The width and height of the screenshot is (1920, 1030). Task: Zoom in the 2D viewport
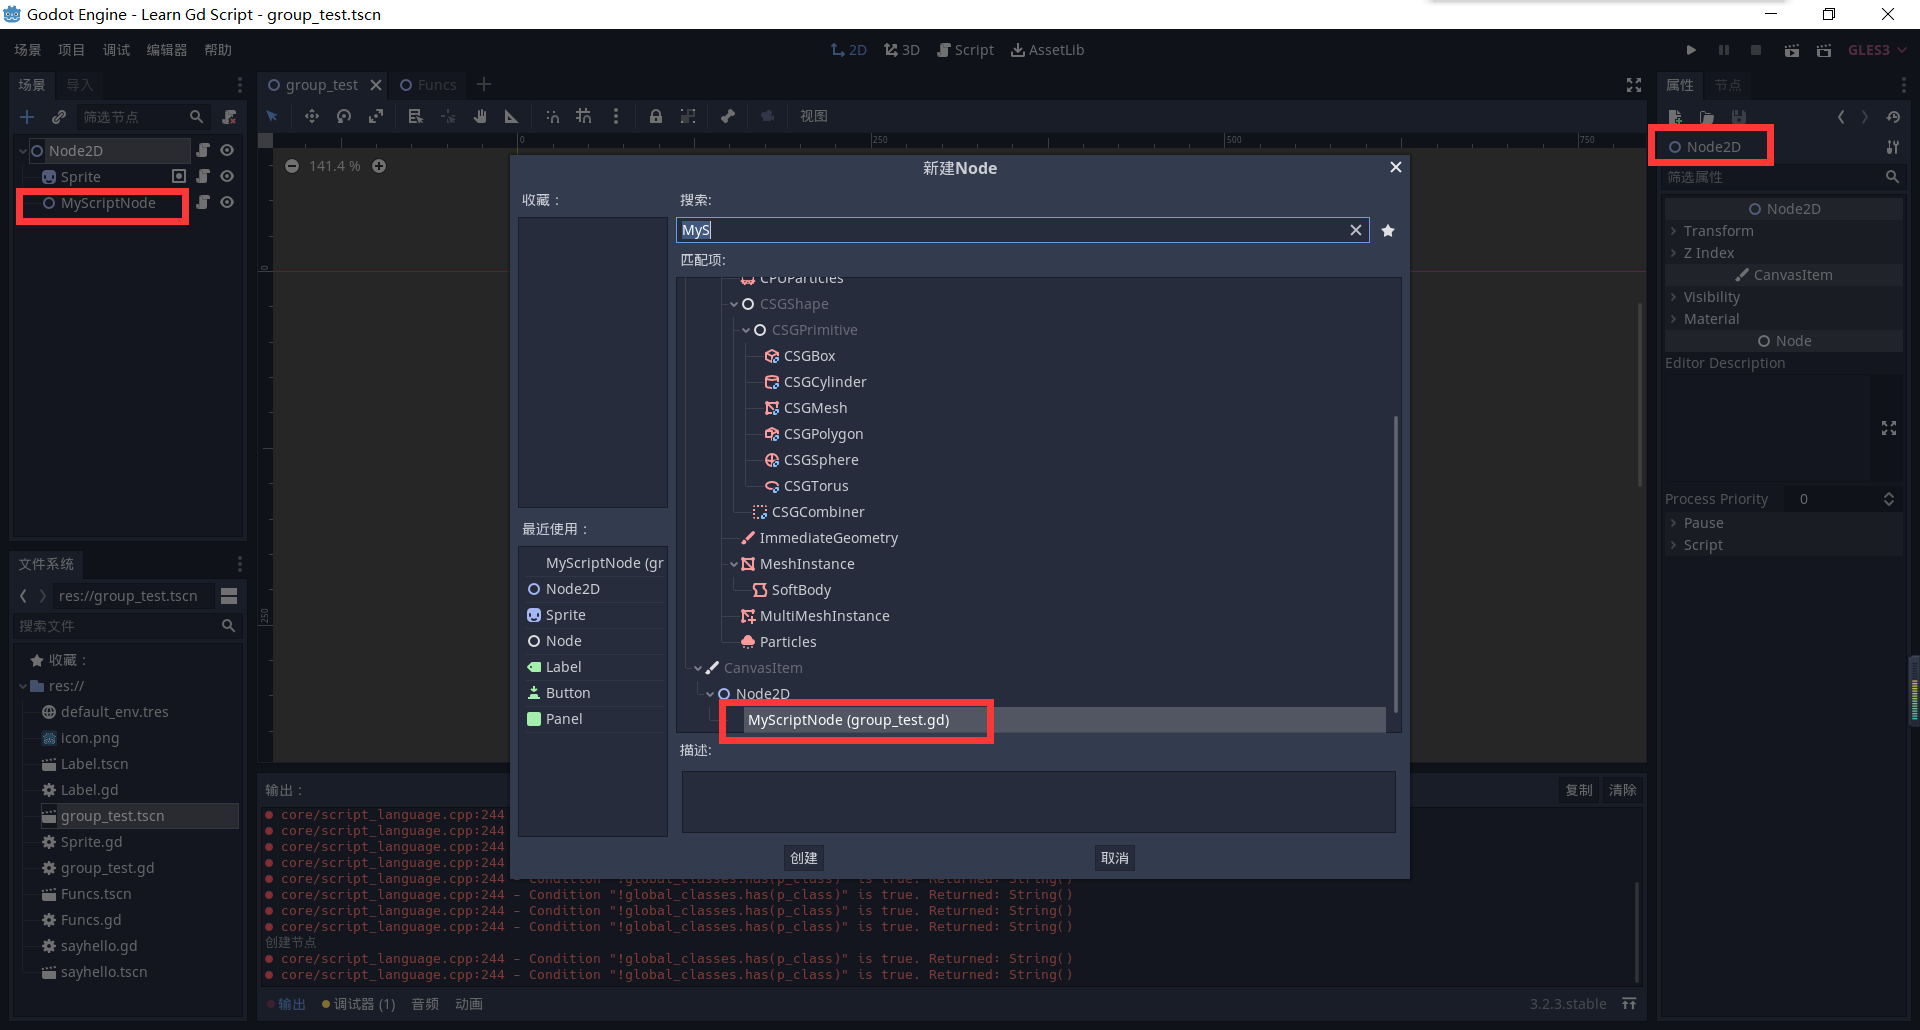pyautogui.click(x=379, y=166)
